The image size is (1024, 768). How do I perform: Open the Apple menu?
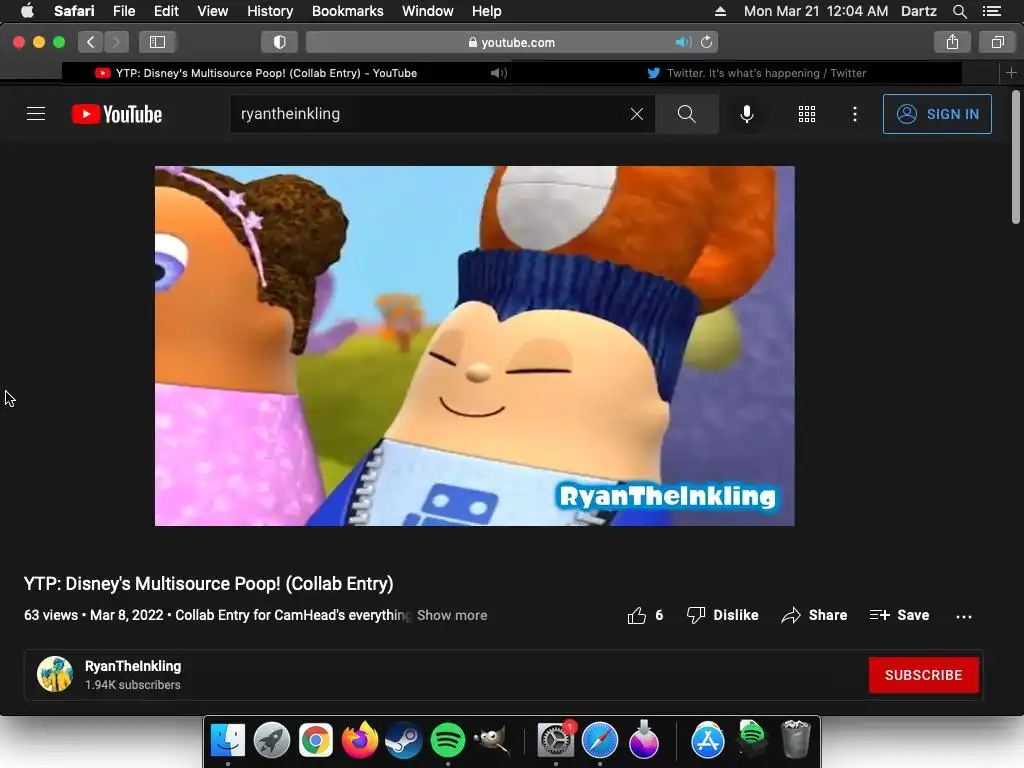click(x=27, y=11)
